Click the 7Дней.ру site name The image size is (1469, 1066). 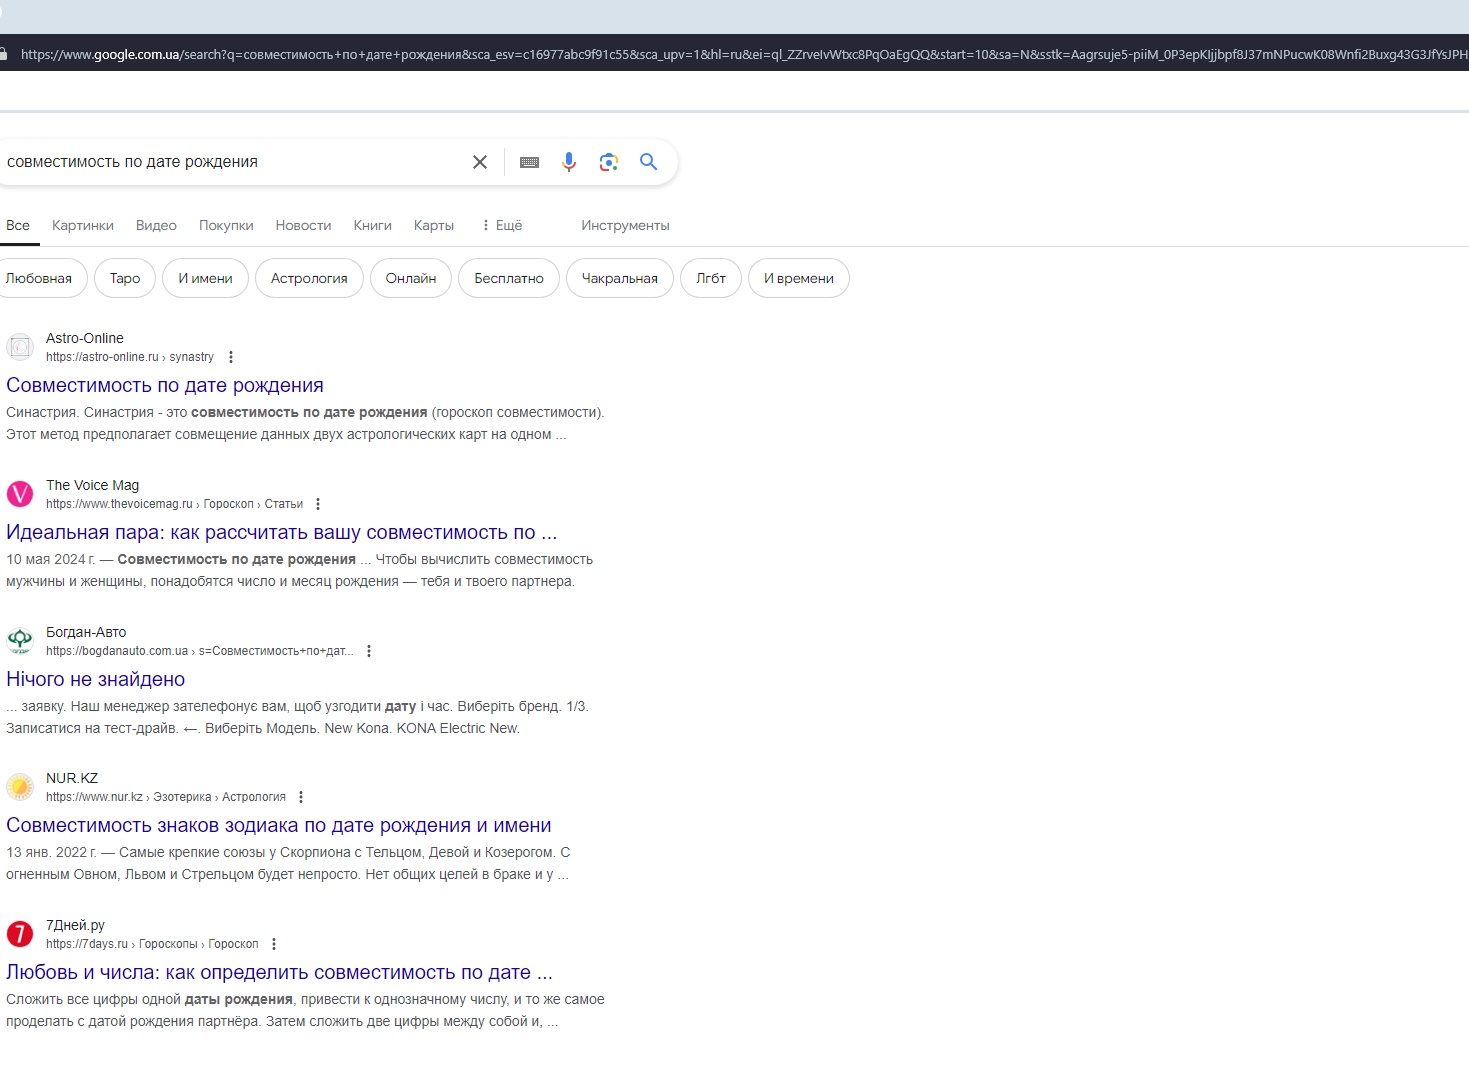click(x=75, y=925)
